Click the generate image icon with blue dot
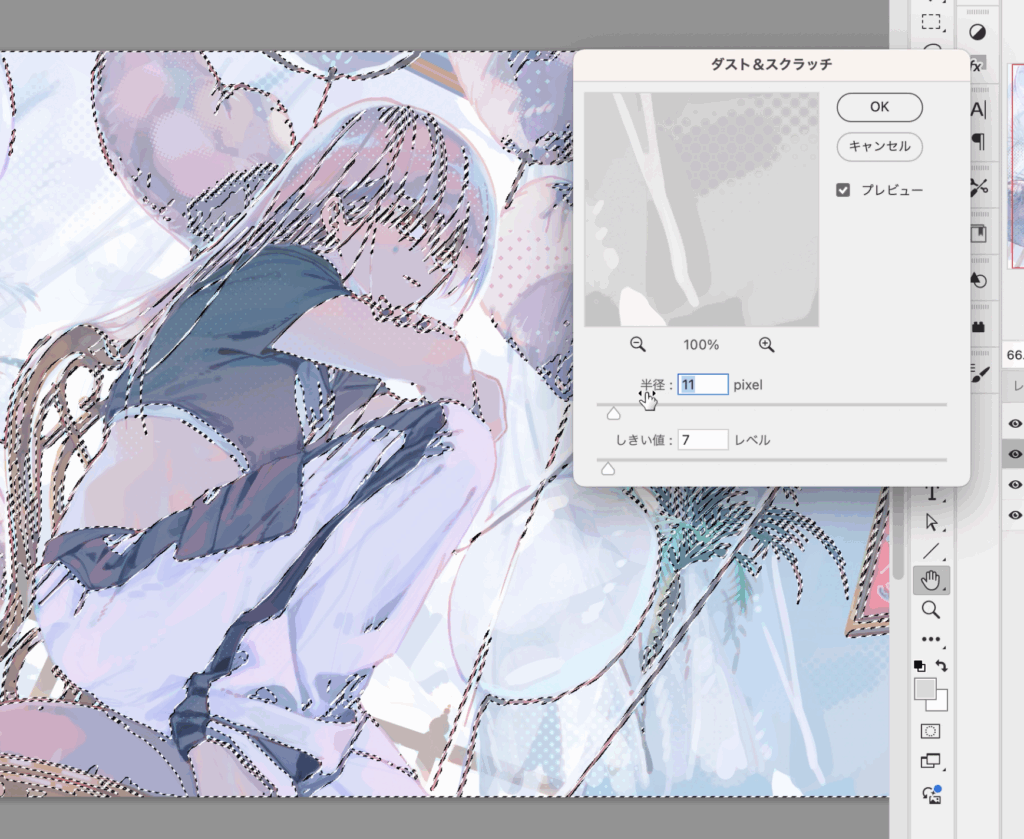1024x839 pixels. (x=932, y=794)
